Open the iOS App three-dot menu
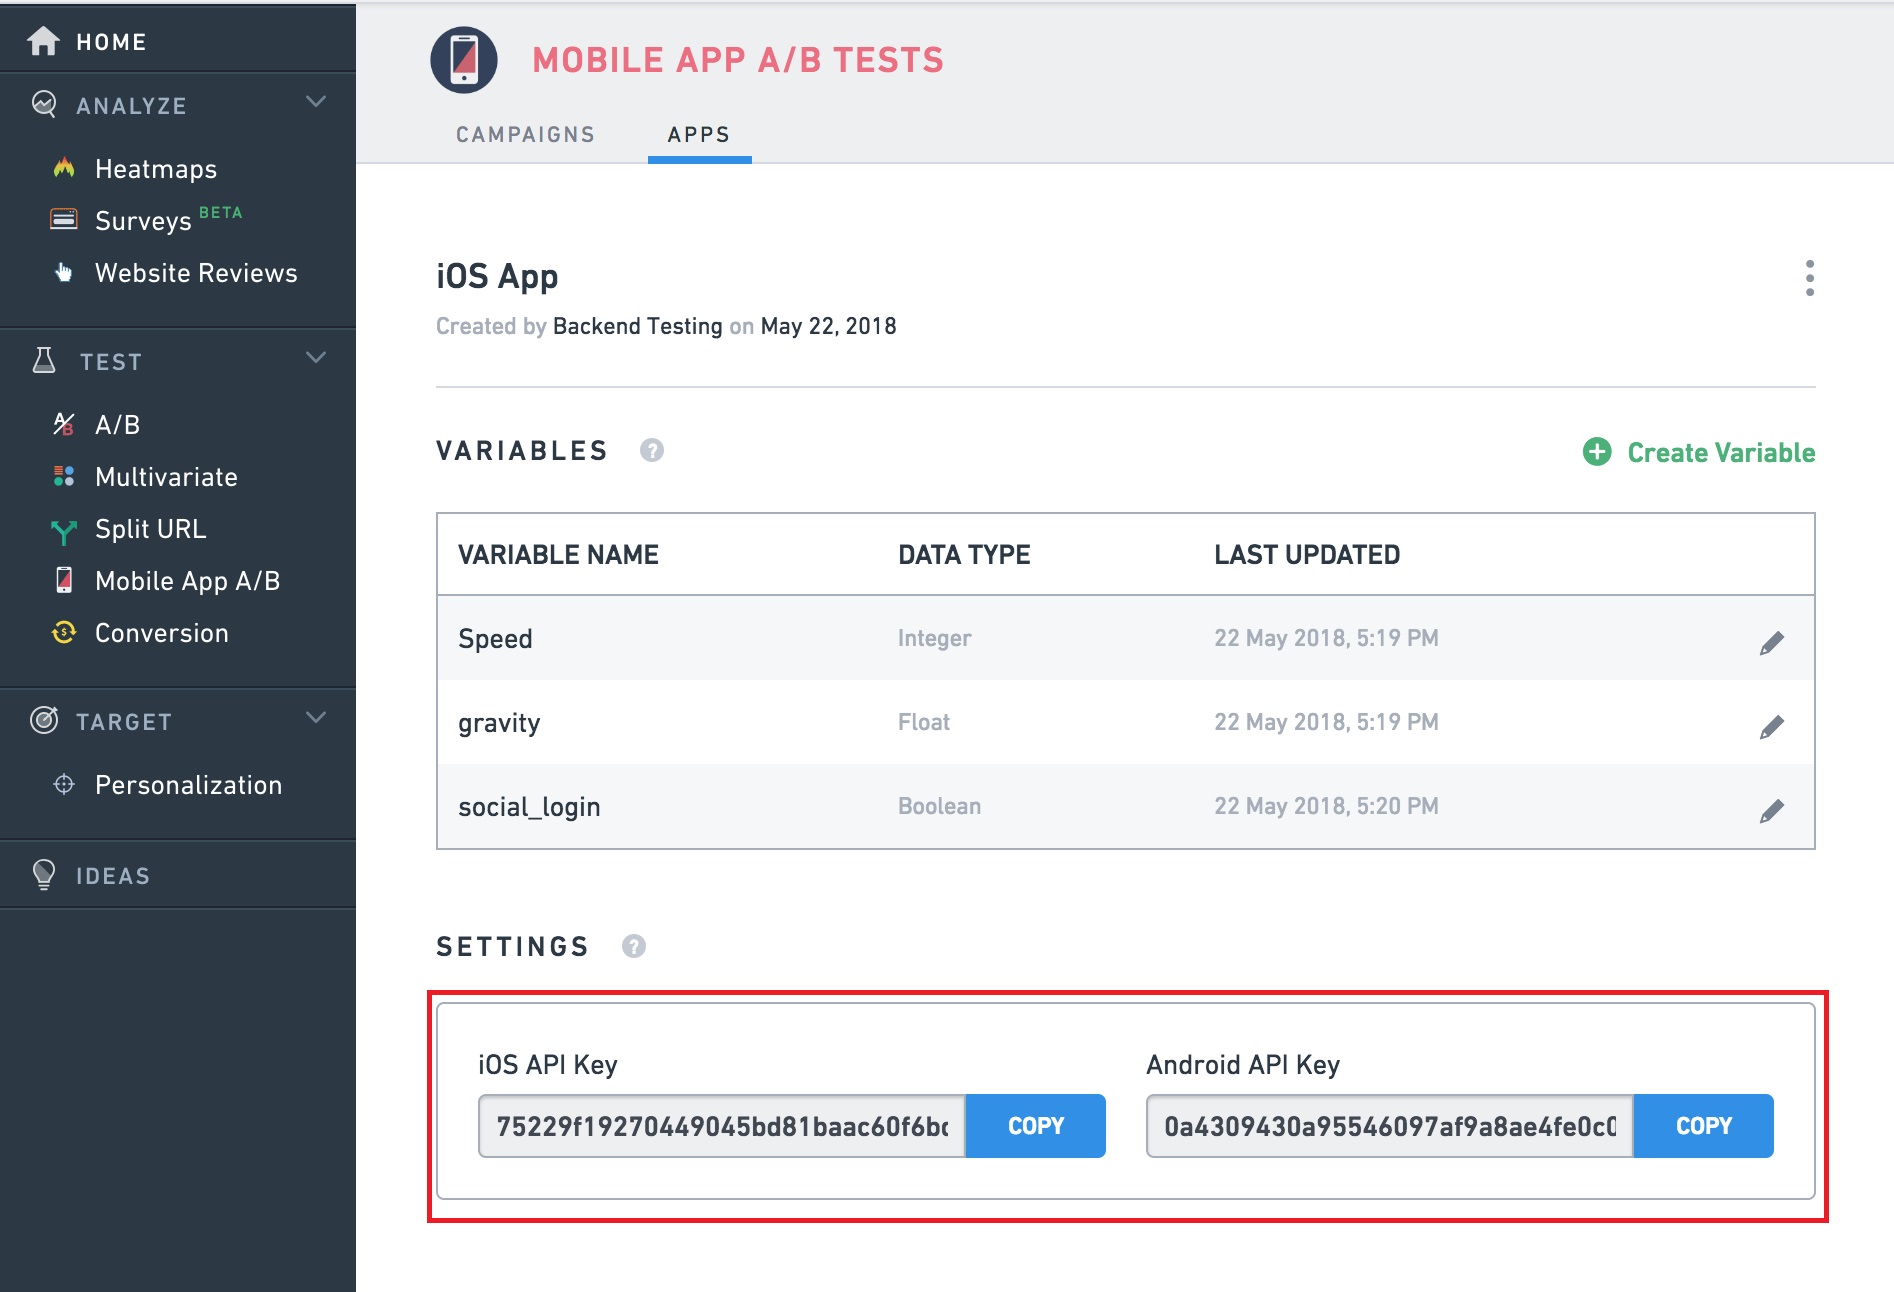Image resolution: width=1894 pixels, height=1292 pixels. point(1810,278)
